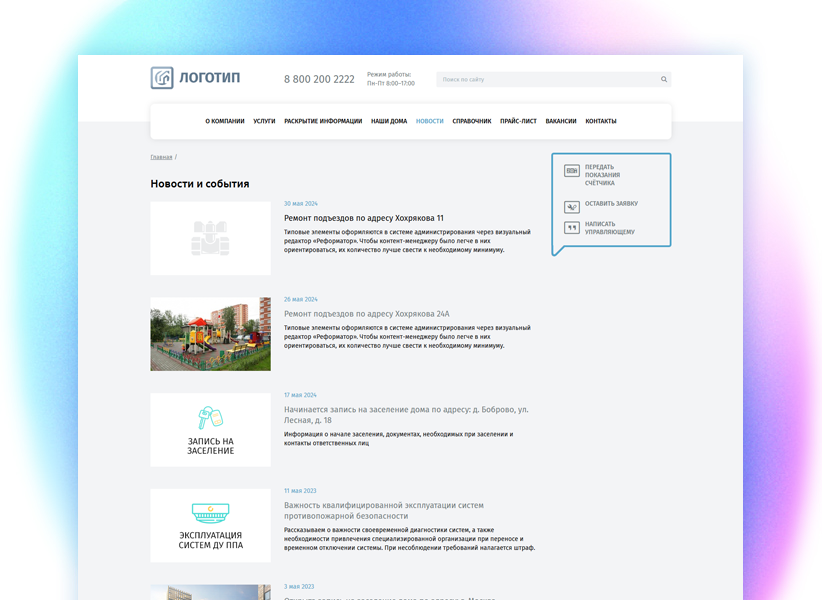Click the meter readings icon
The height and width of the screenshot is (600, 822).
(572, 171)
